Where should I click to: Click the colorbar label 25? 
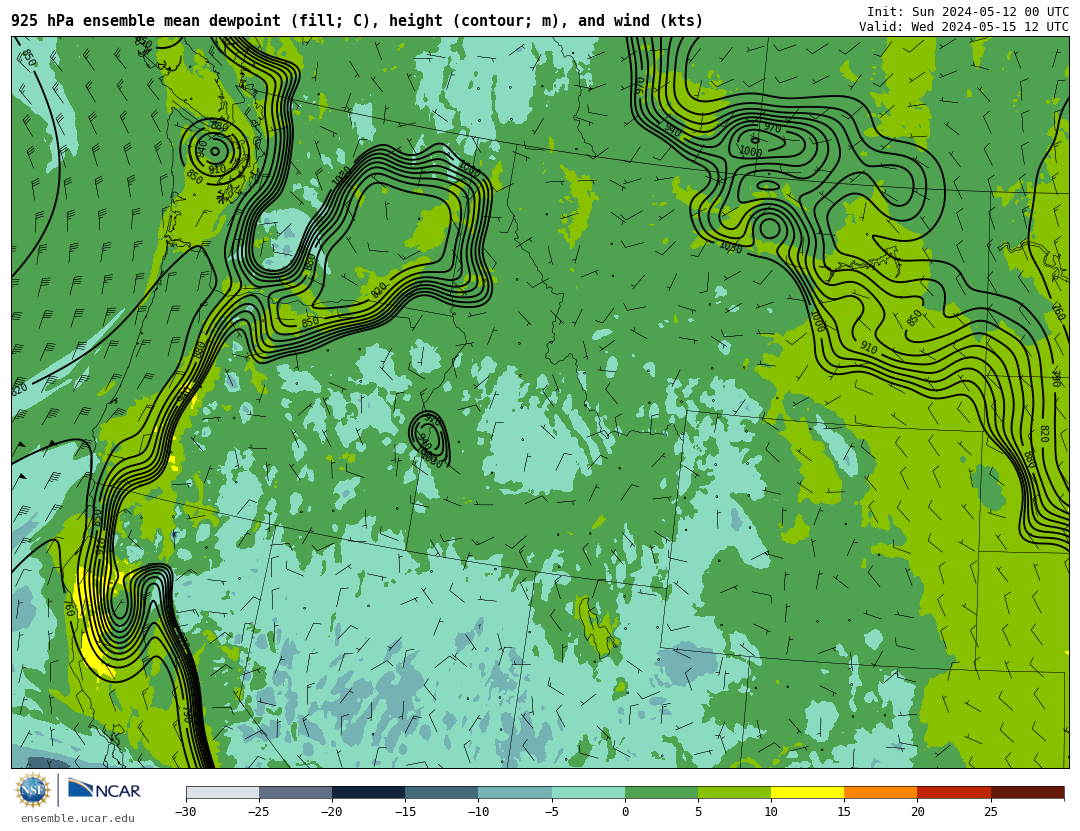click(x=990, y=812)
